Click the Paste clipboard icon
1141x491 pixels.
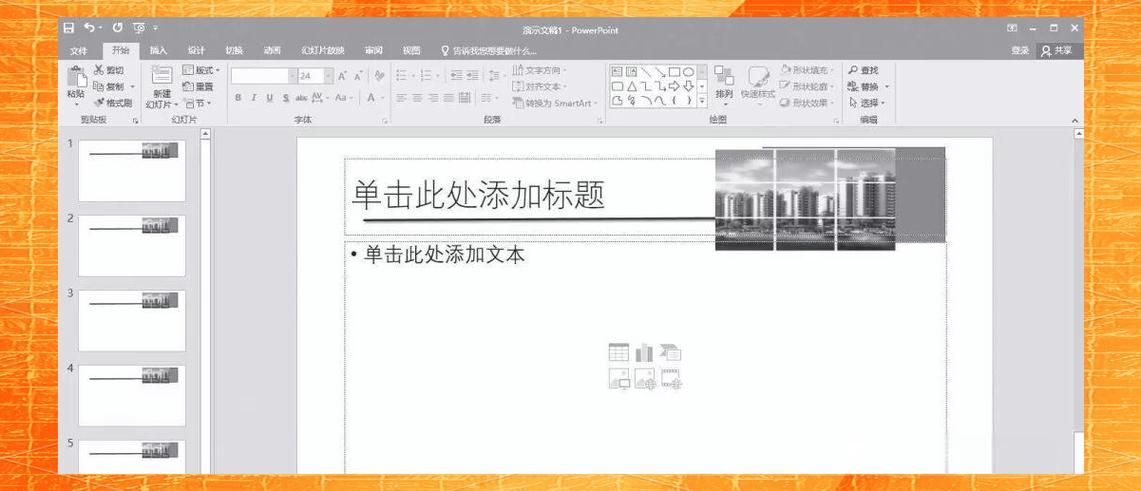point(76,77)
